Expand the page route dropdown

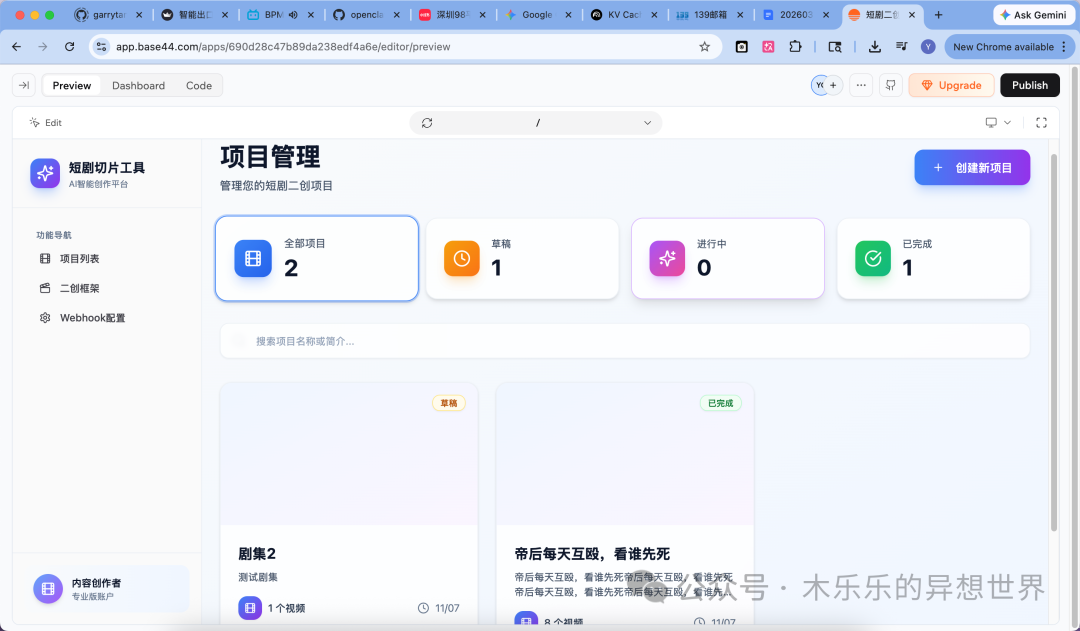[x=648, y=123]
